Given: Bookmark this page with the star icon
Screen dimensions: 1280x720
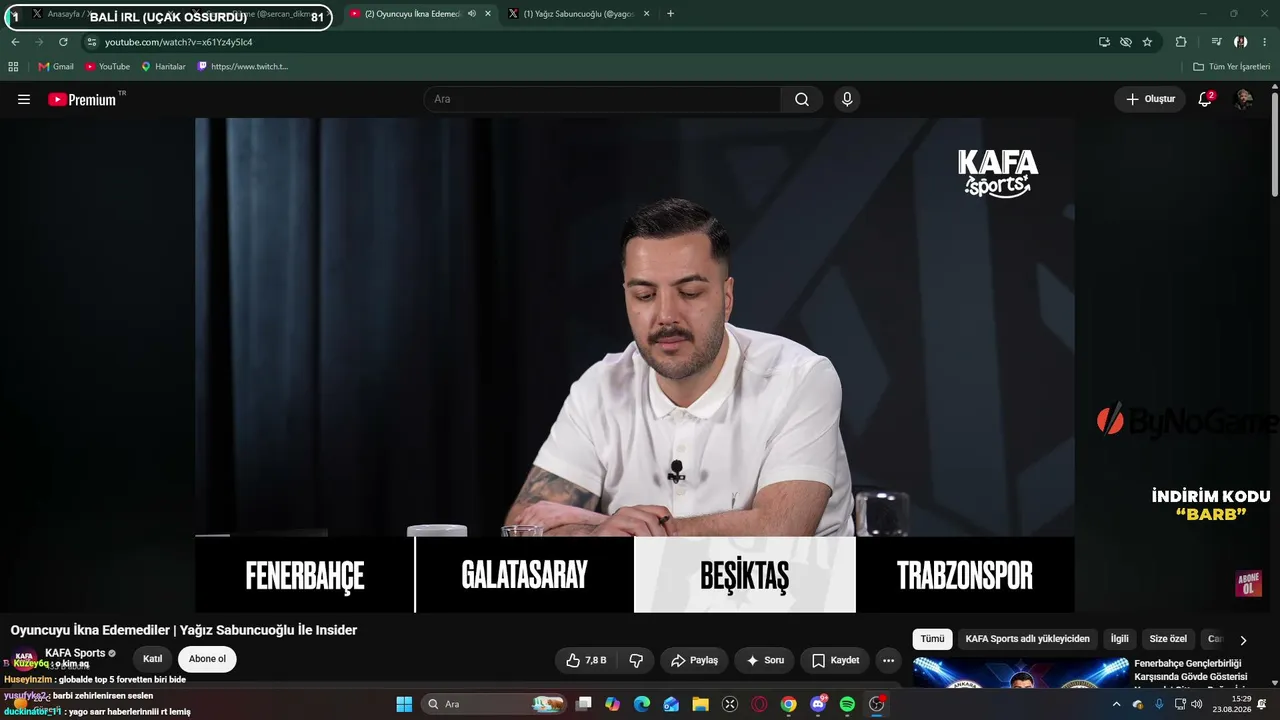Looking at the screenshot, I should 1147,42.
